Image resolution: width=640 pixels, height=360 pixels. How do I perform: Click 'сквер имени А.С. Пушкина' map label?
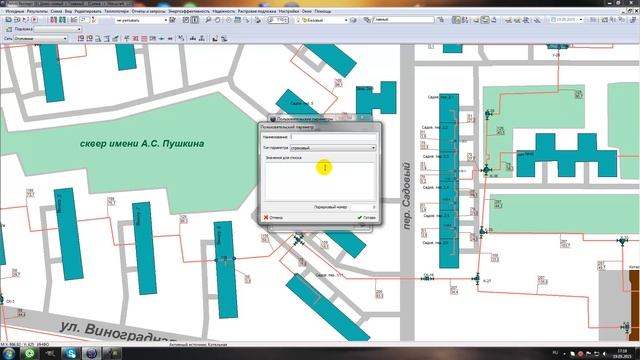142,144
